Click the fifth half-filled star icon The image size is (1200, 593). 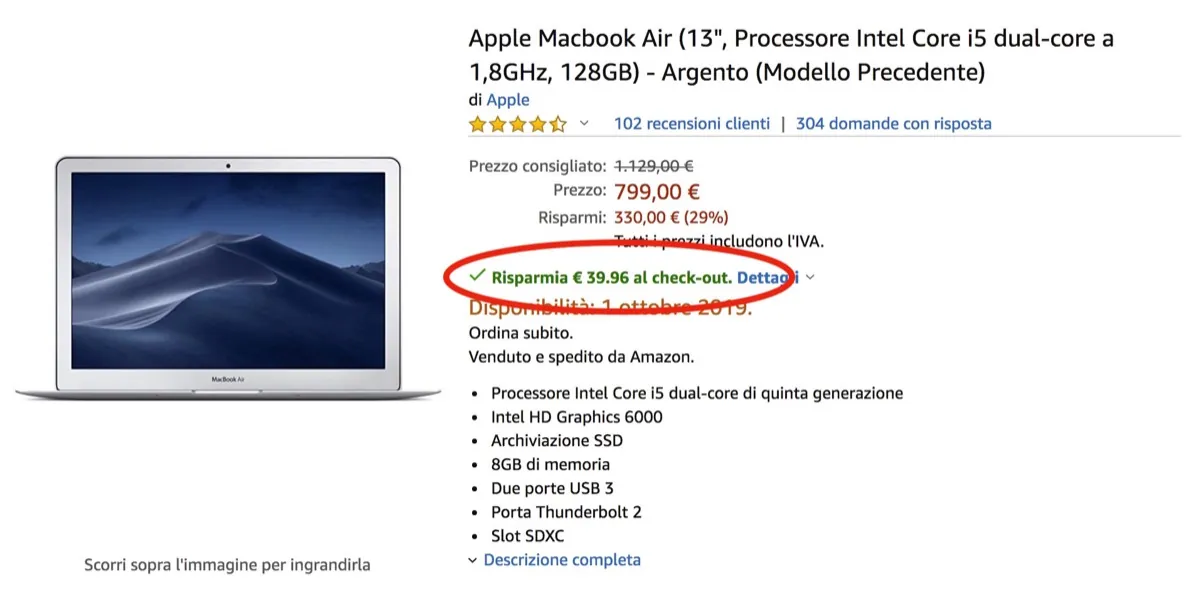558,123
